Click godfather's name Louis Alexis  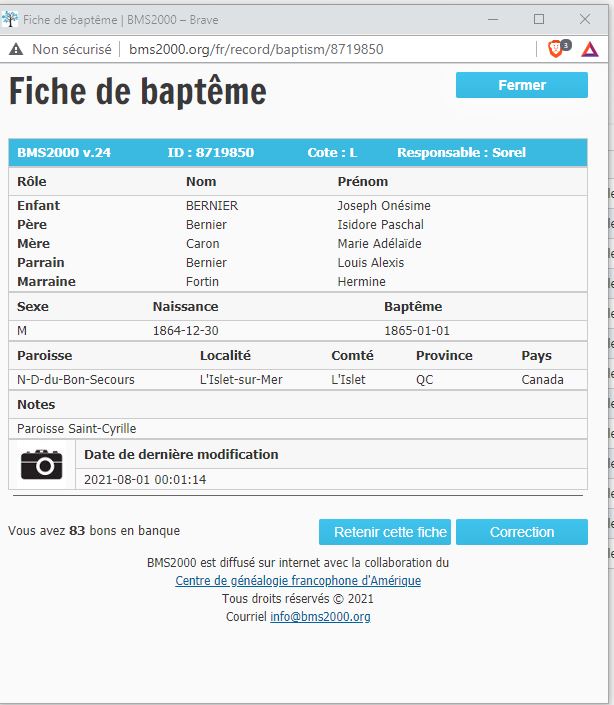click(371, 262)
